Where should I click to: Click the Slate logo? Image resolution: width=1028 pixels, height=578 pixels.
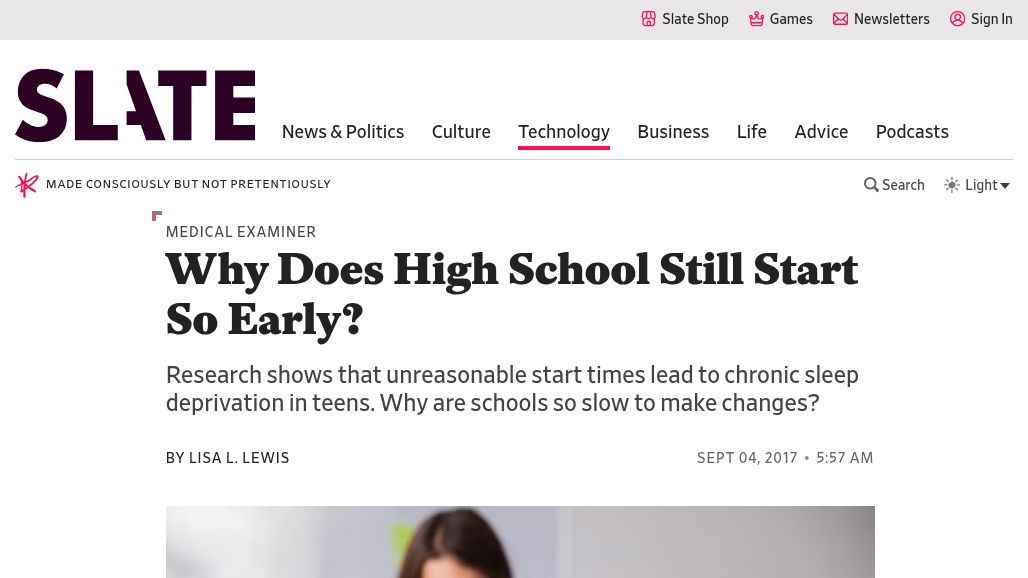pos(135,105)
